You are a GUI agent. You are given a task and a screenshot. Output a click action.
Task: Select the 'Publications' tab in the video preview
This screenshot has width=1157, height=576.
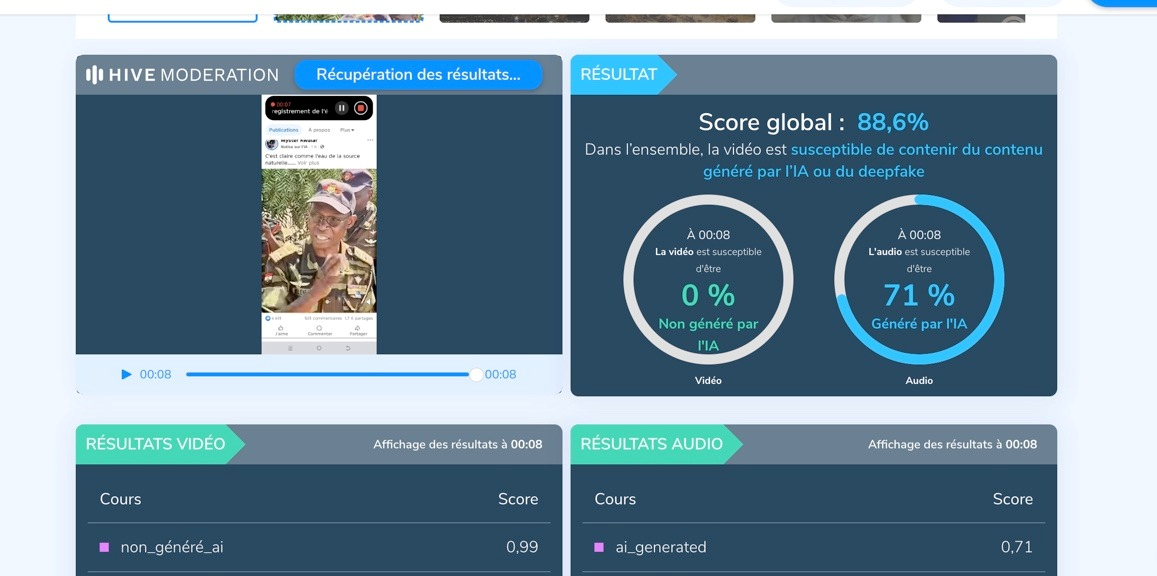point(283,130)
